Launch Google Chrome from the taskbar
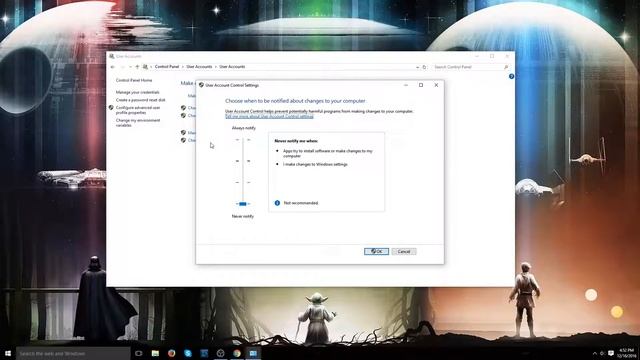Screen dimensions: 640x360 (237, 353)
